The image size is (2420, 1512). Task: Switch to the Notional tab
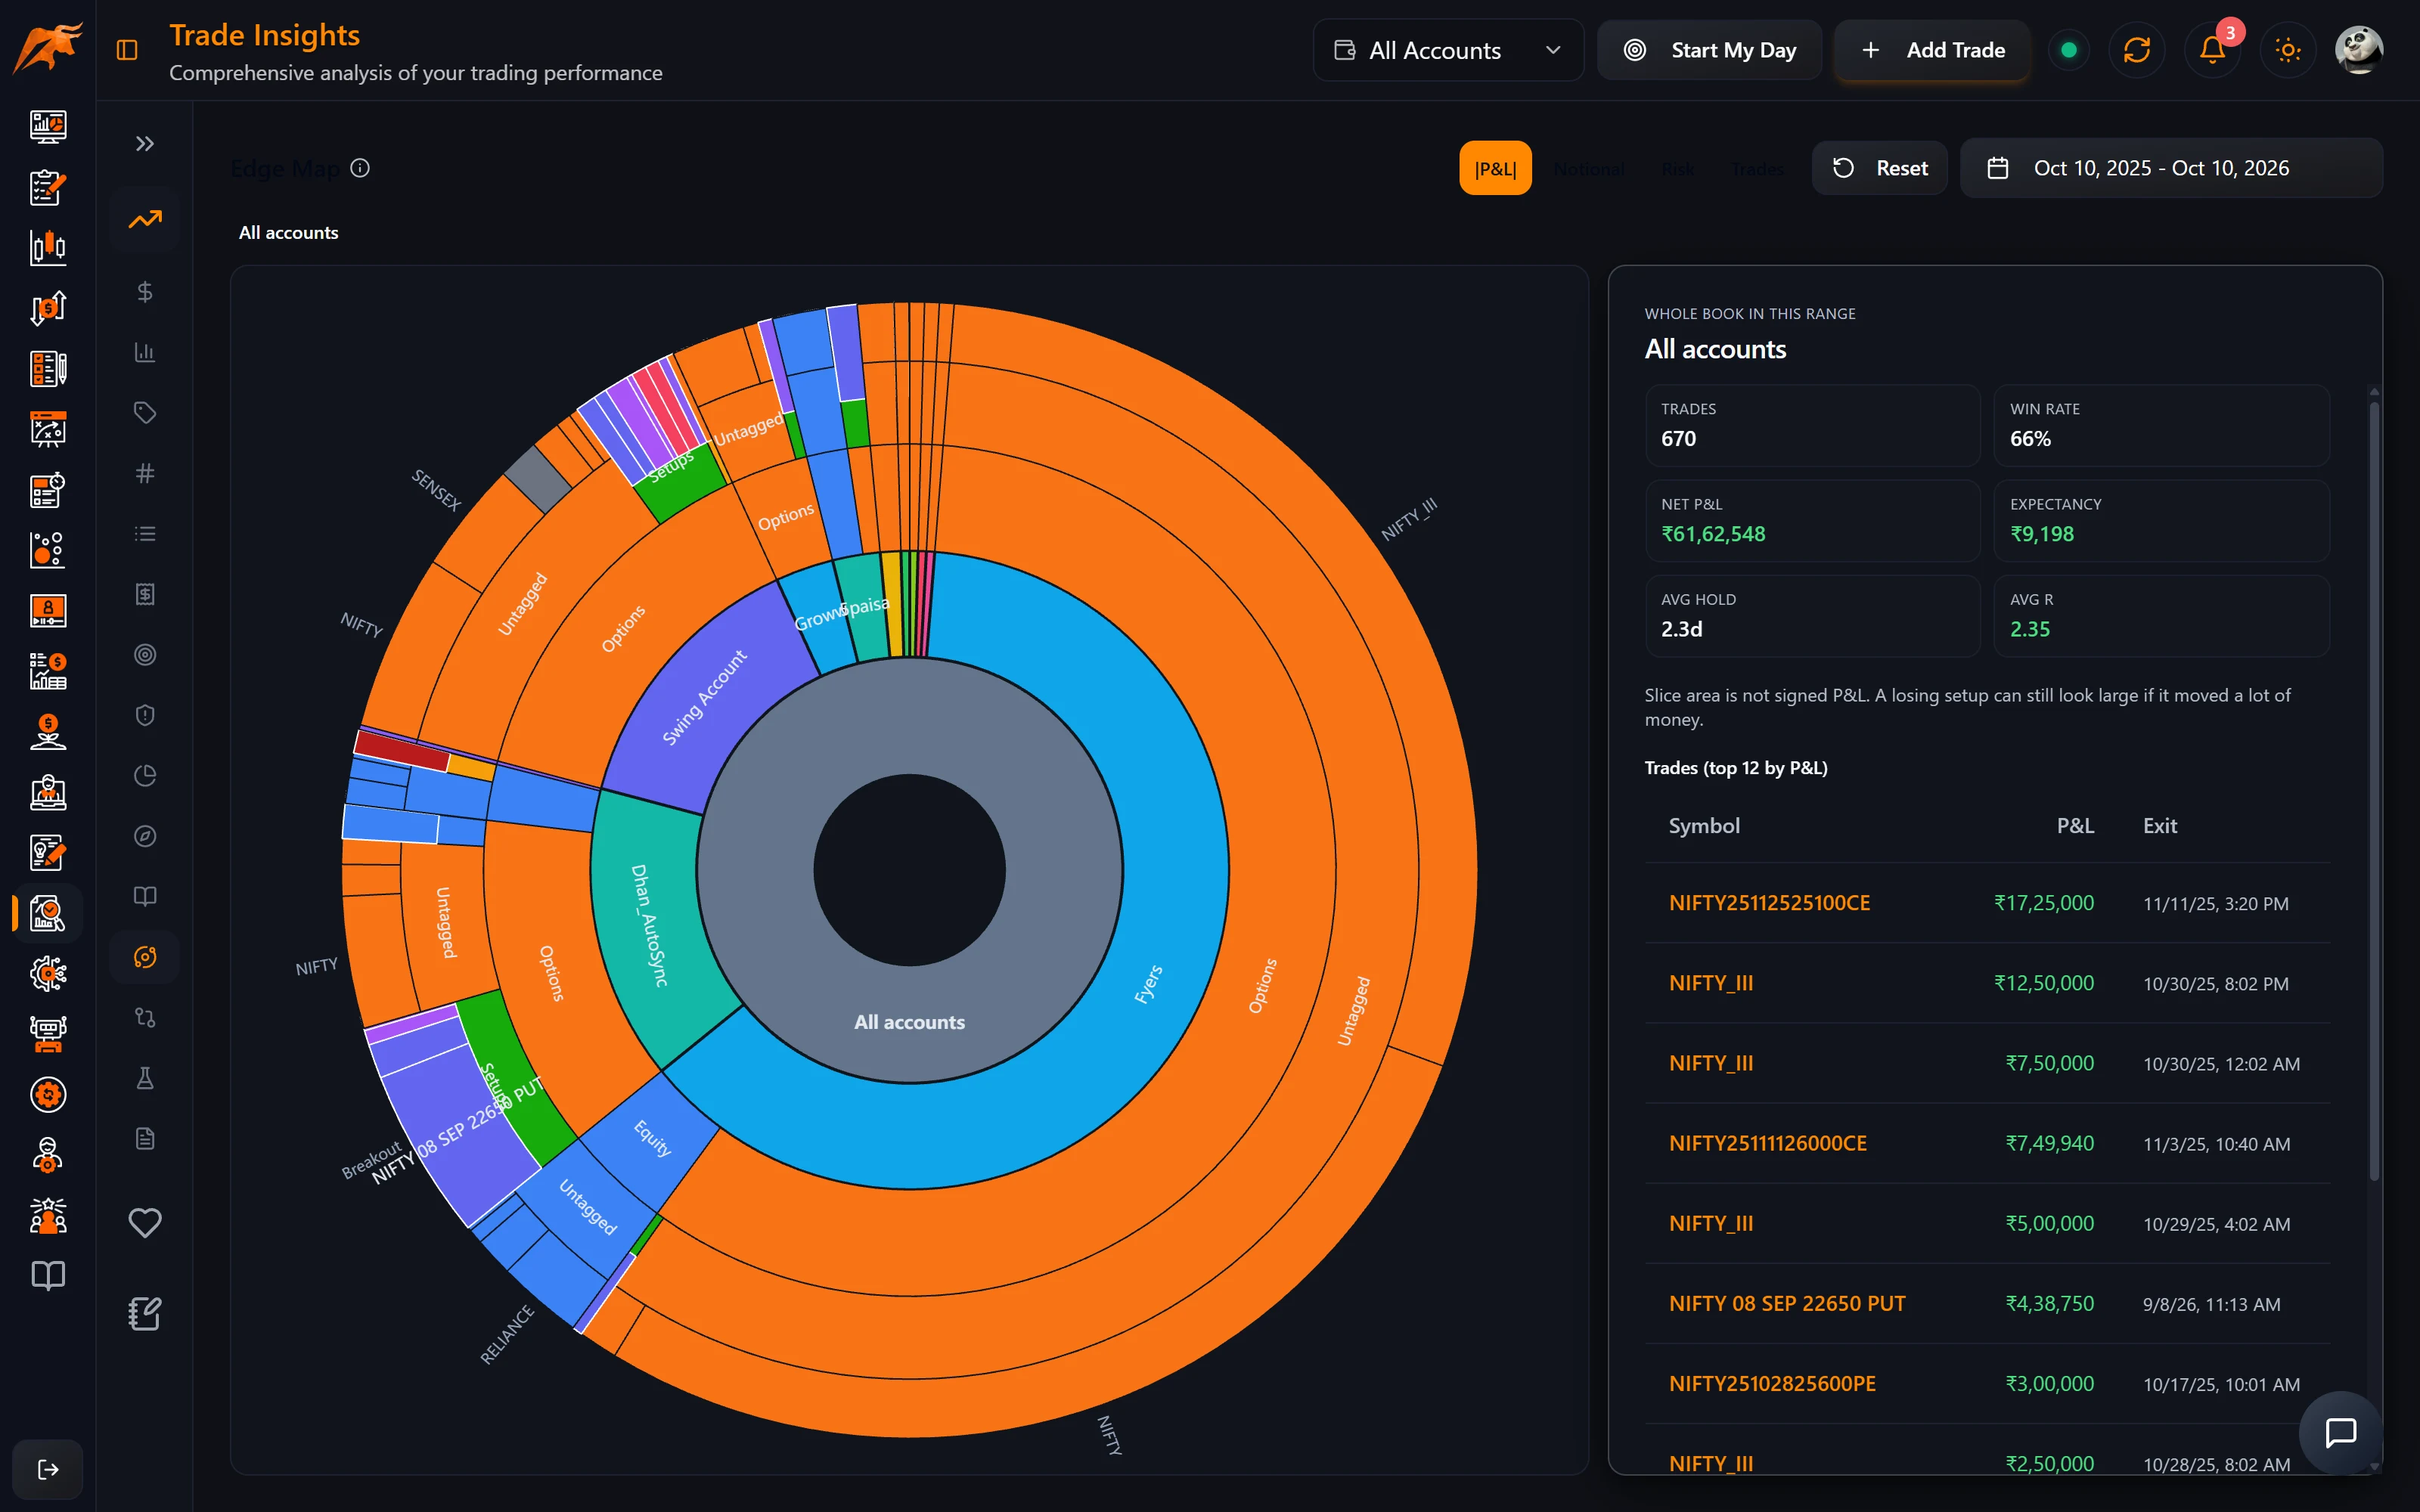(x=1588, y=169)
